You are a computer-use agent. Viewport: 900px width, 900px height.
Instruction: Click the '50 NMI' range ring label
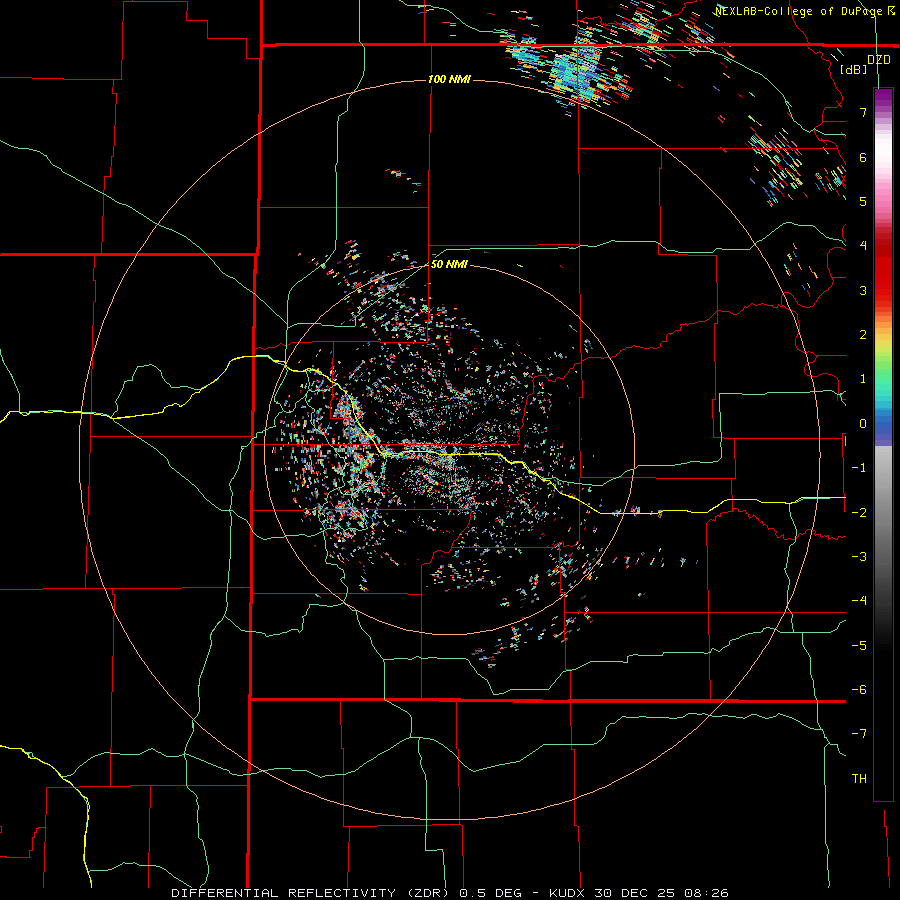click(449, 264)
